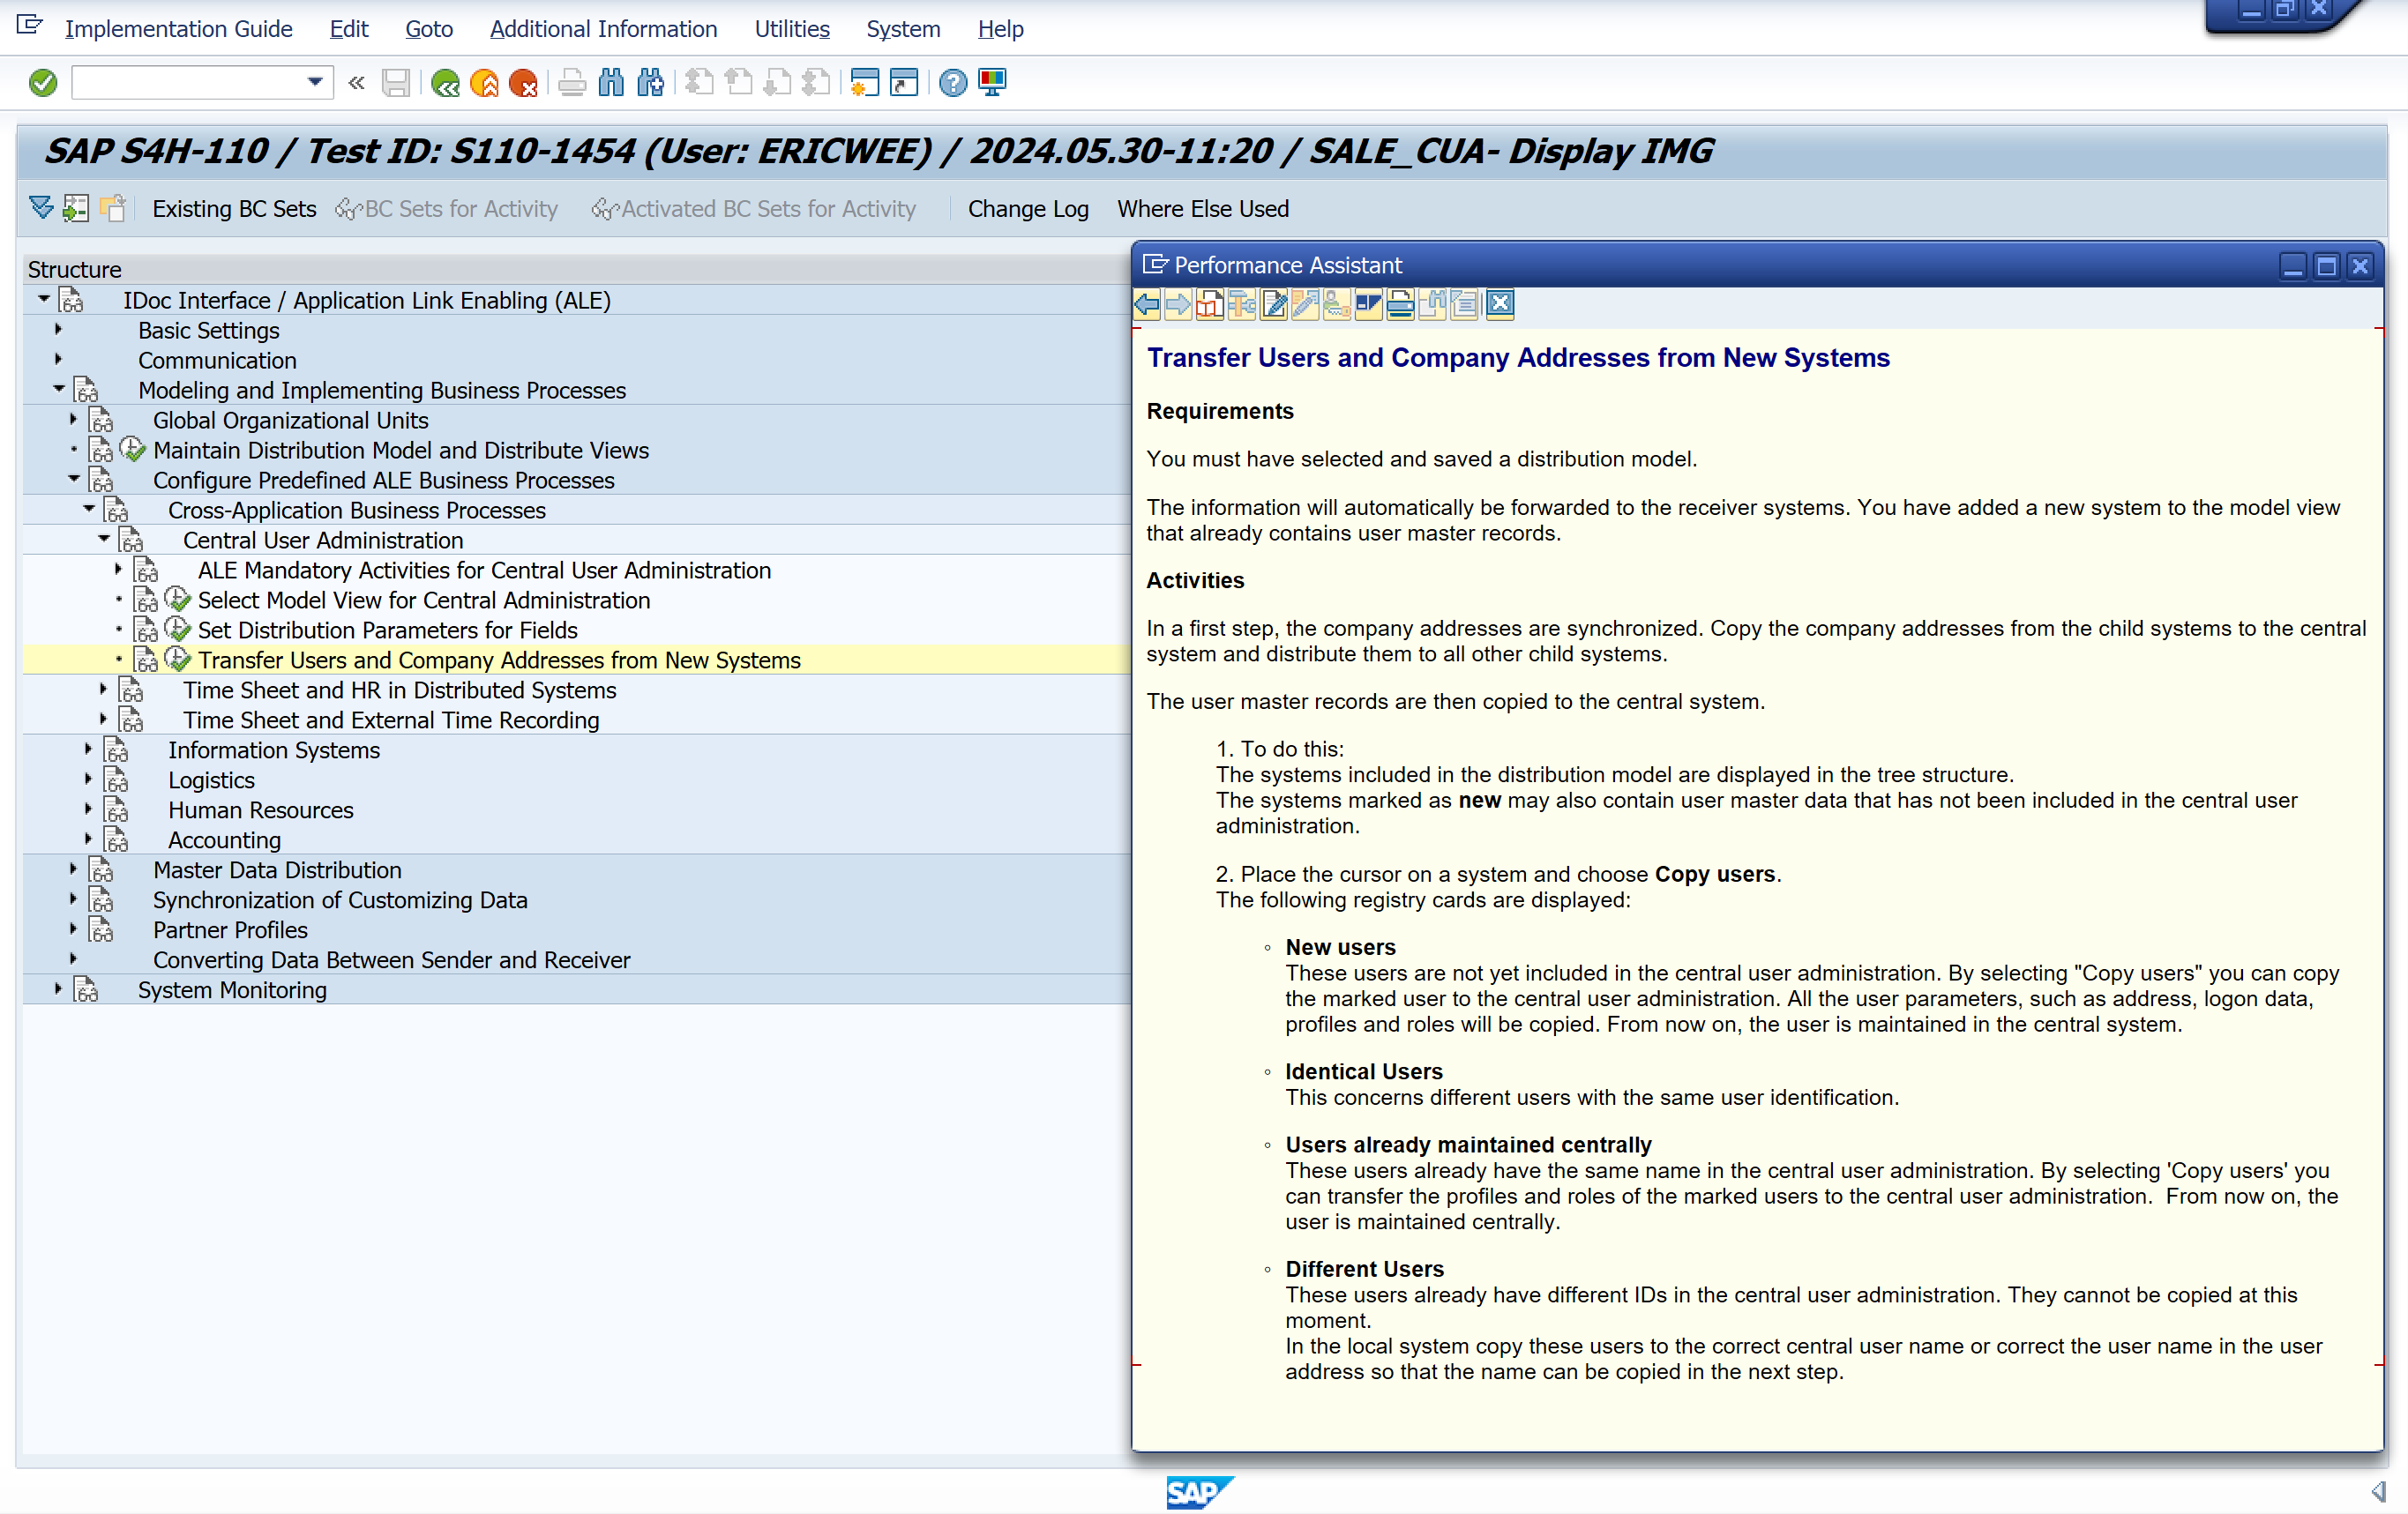Viewport: 2408px width, 1514px height.
Task: Execute Select Model View for Central Administration activity
Action: pyautogui.click(x=177, y=599)
